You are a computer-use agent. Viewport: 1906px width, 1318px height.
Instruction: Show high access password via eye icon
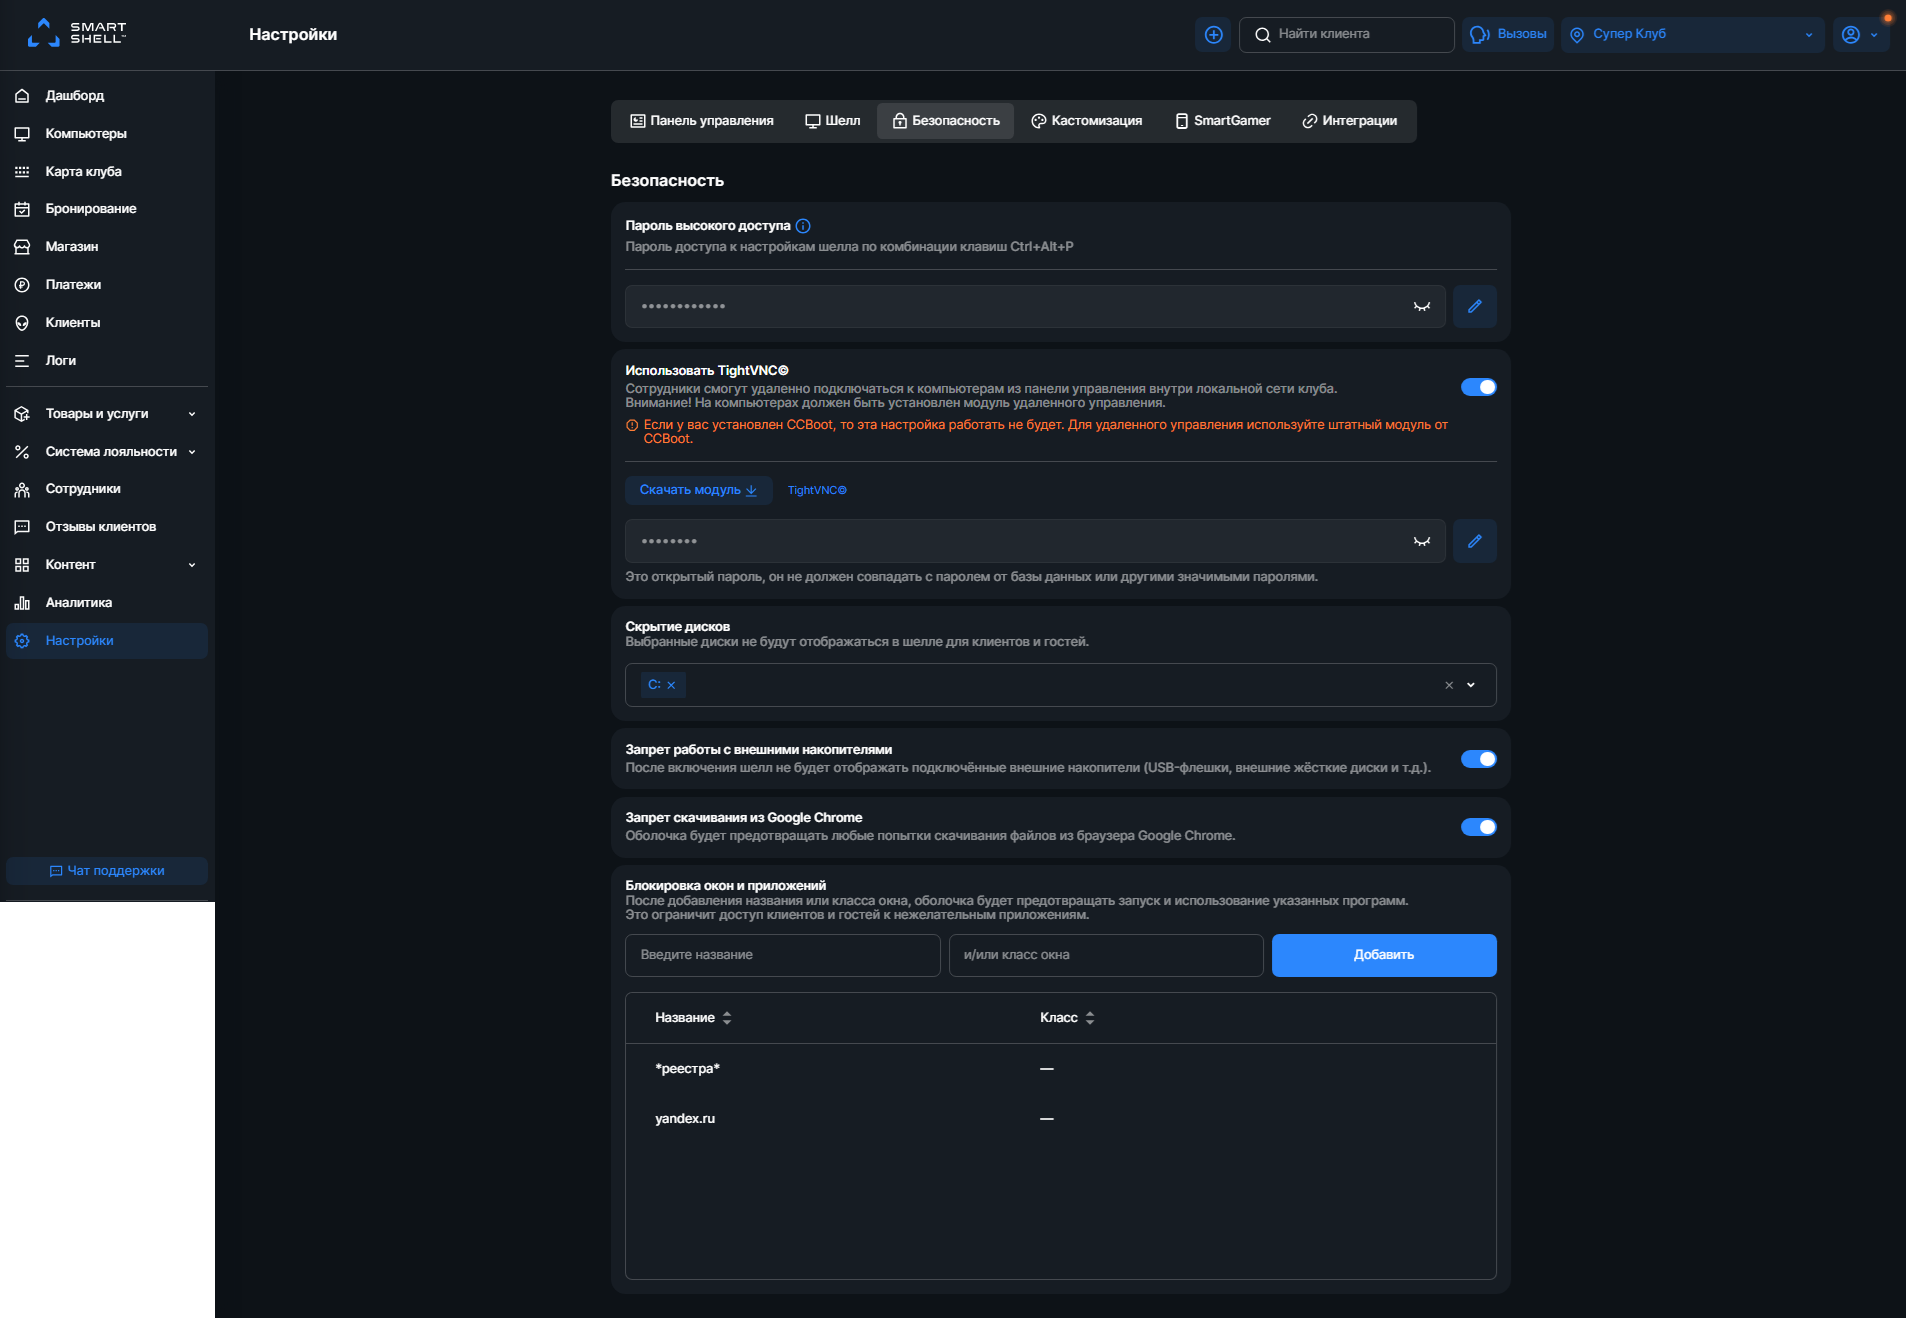click(x=1421, y=306)
